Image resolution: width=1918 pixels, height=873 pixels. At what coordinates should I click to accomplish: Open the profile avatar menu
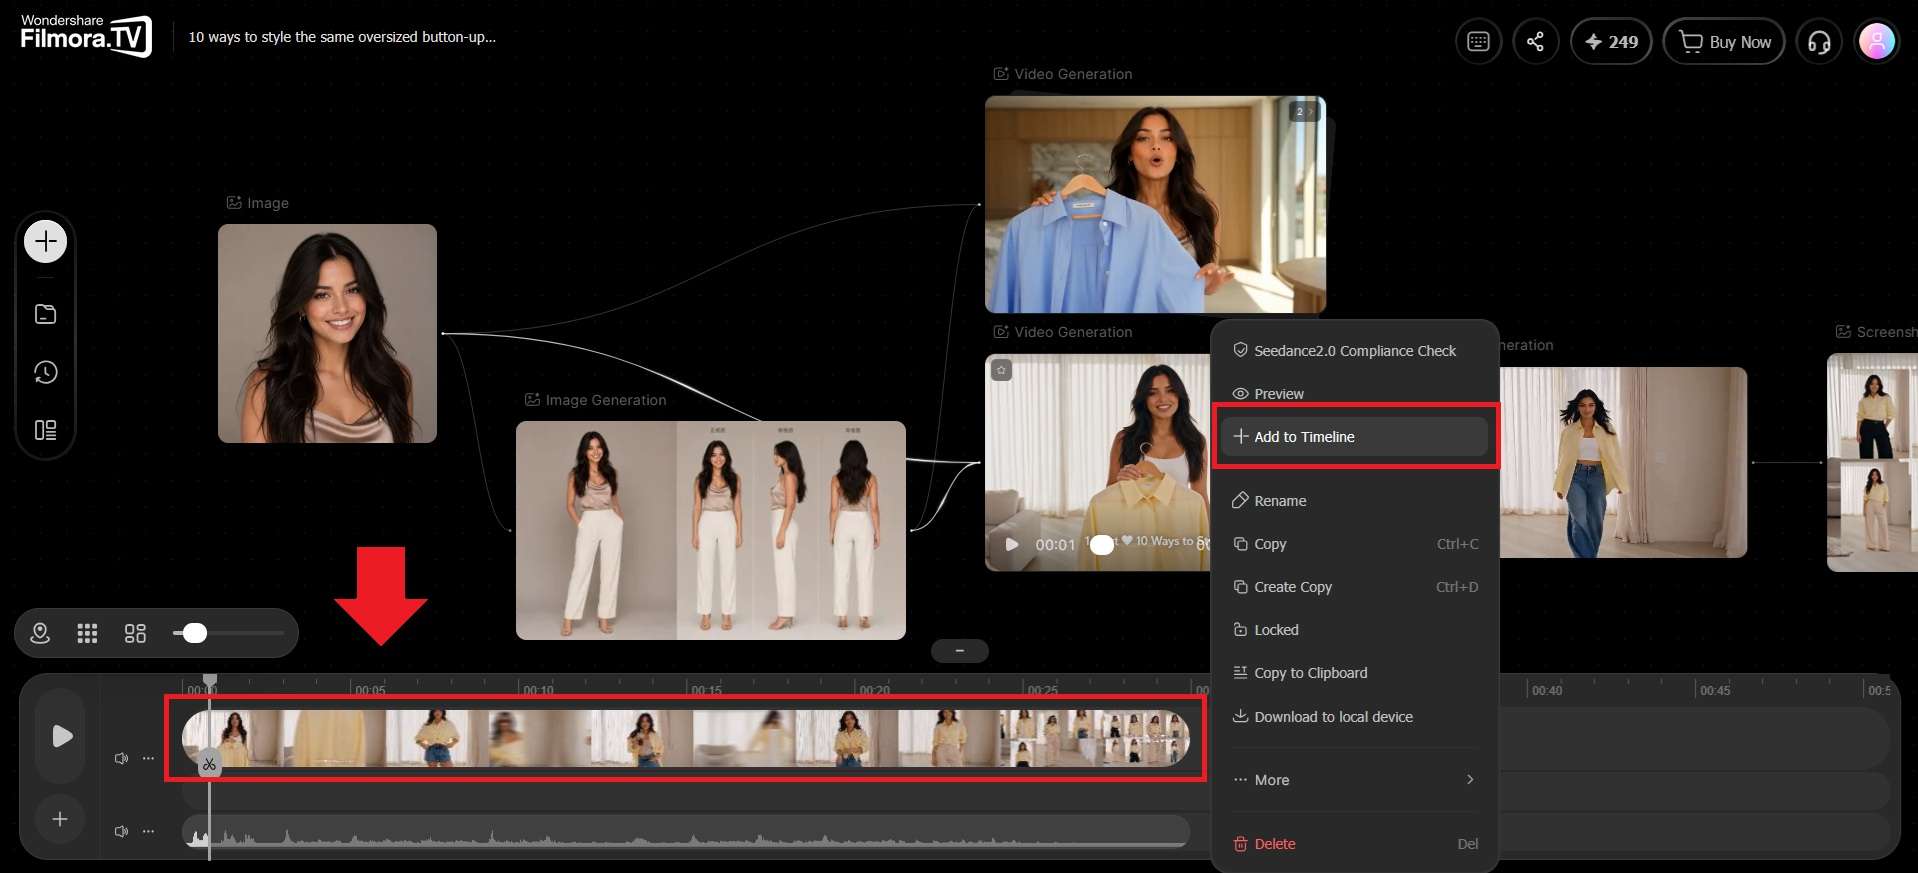(1876, 41)
